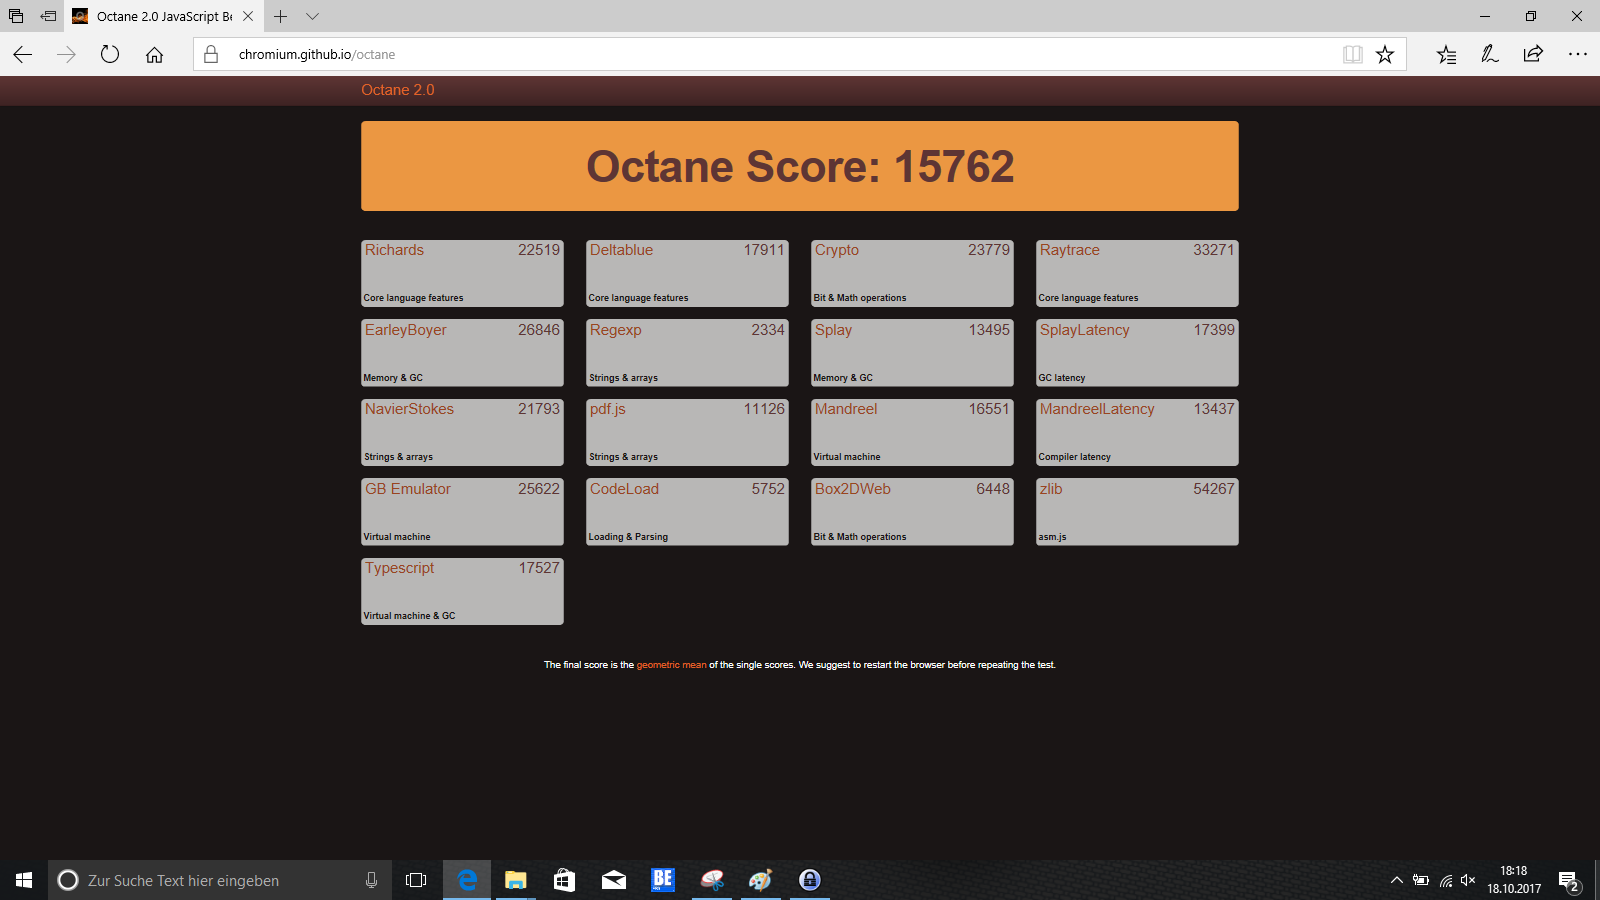The height and width of the screenshot is (900, 1600).
Task: Click the Cortana search box
Action: coord(220,880)
